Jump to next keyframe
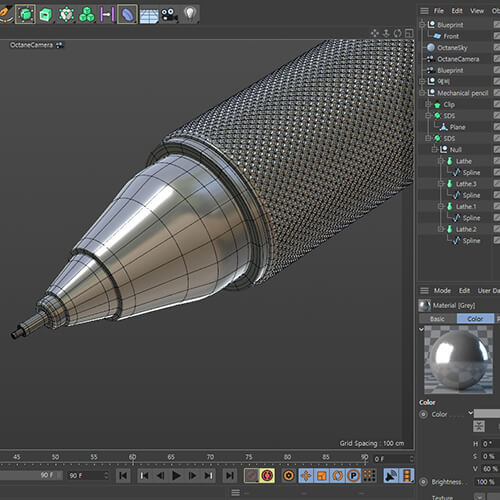 point(208,476)
